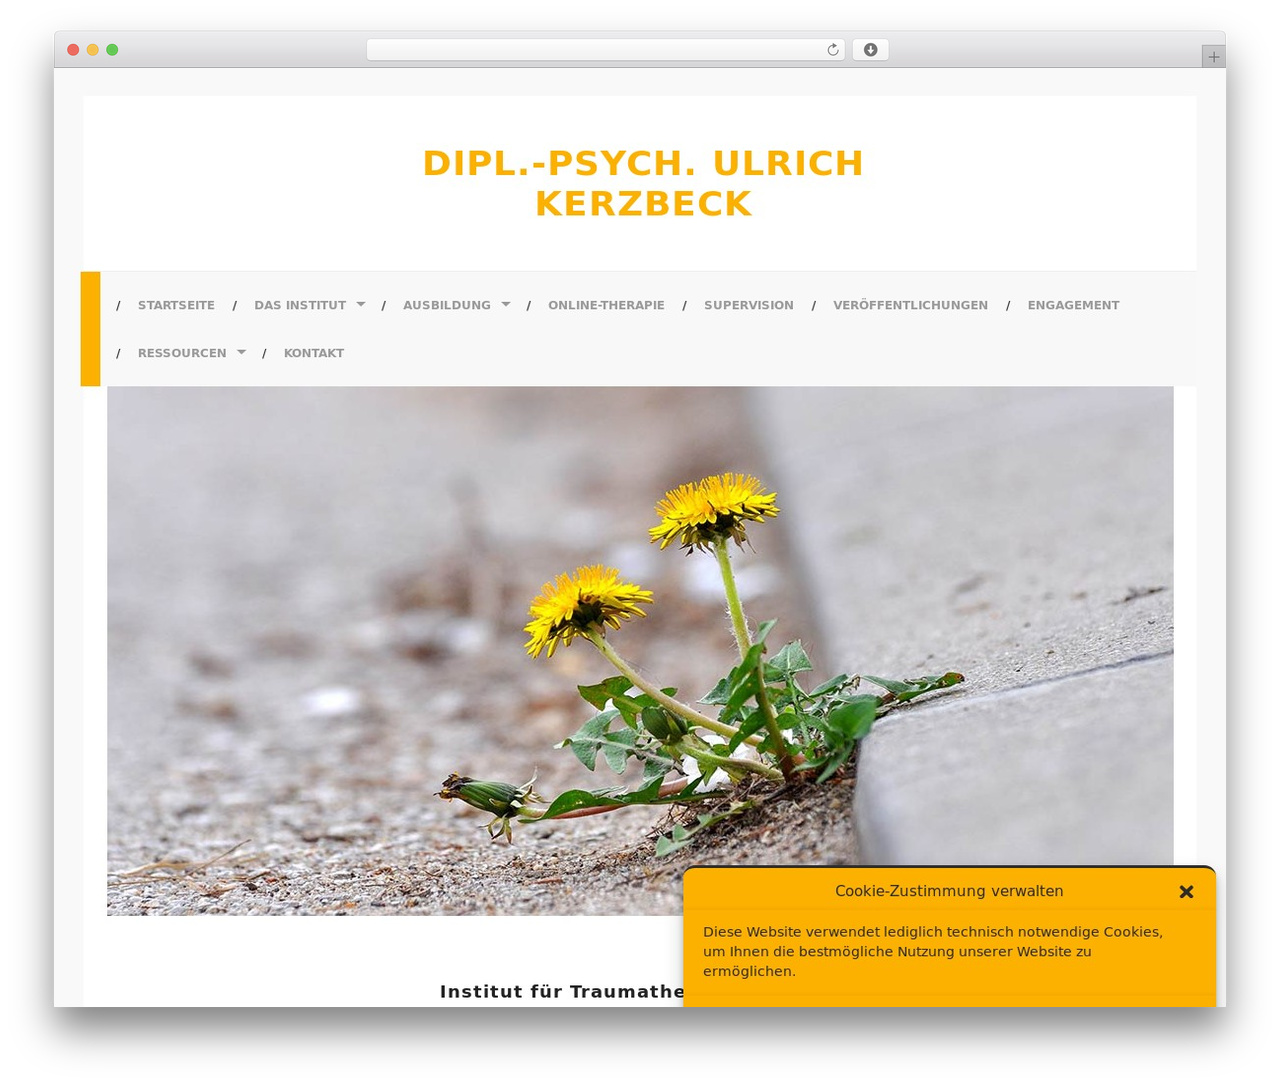1280x1084 pixels.
Task: Open Supervision page
Action: coord(749,305)
